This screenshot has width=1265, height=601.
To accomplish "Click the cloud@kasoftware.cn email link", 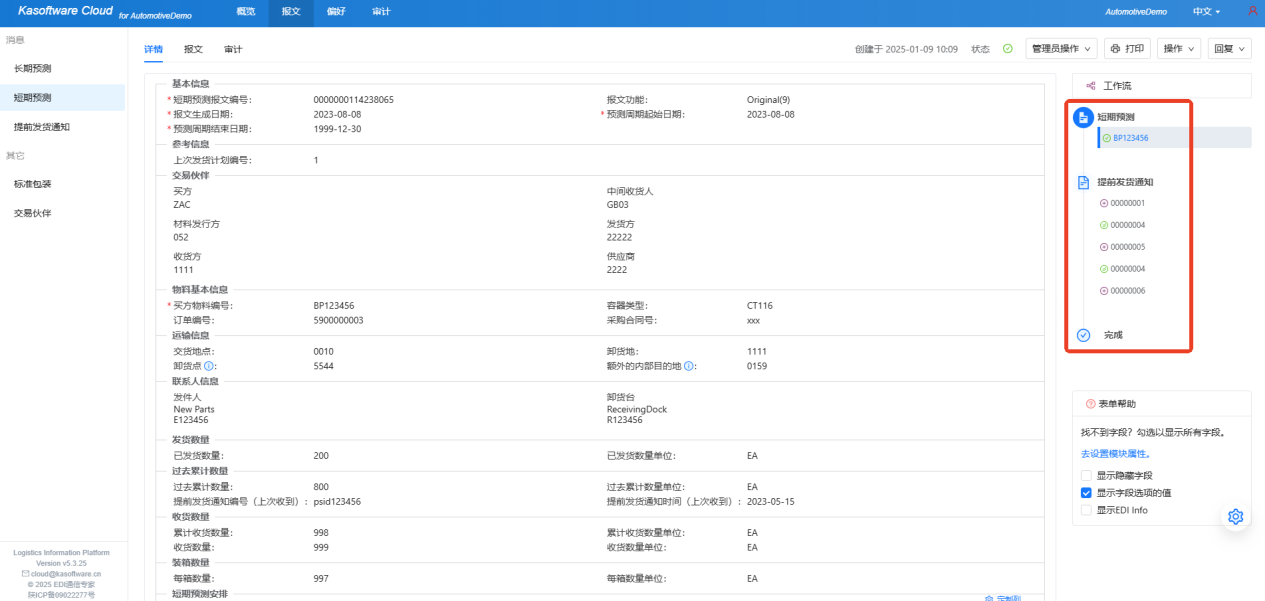I will point(65,574).
